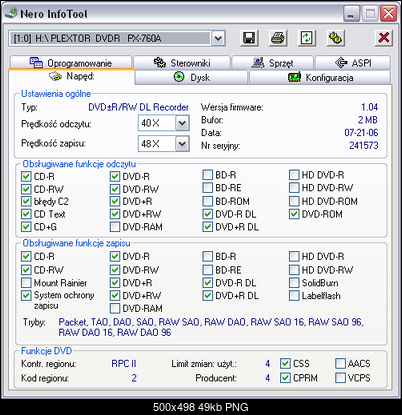Switch to the Dysk tab
The width and height of the screenshot is (402, 415).
(192, 78)
